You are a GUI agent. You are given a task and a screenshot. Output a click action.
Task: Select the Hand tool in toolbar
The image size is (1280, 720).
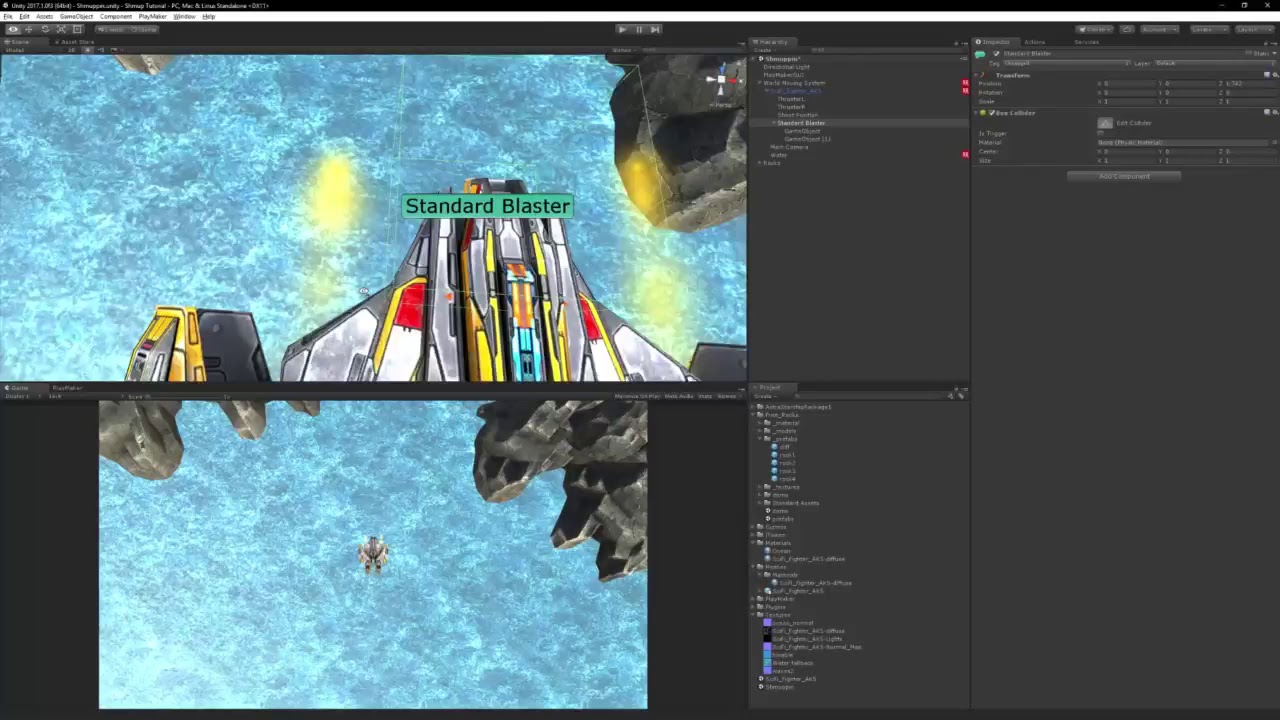13,29
